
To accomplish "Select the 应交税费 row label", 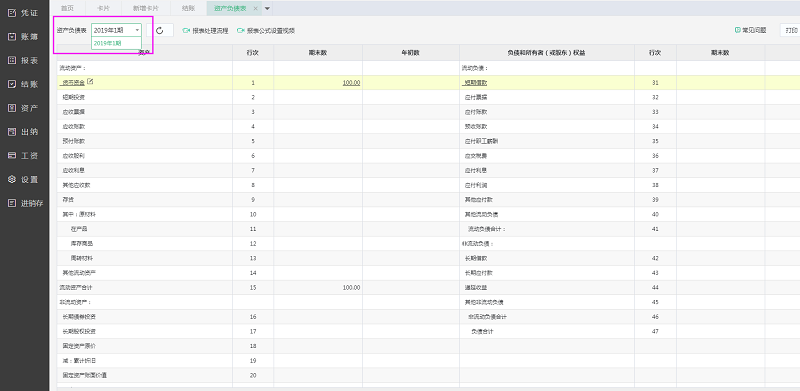I will [x=476, y=156].
